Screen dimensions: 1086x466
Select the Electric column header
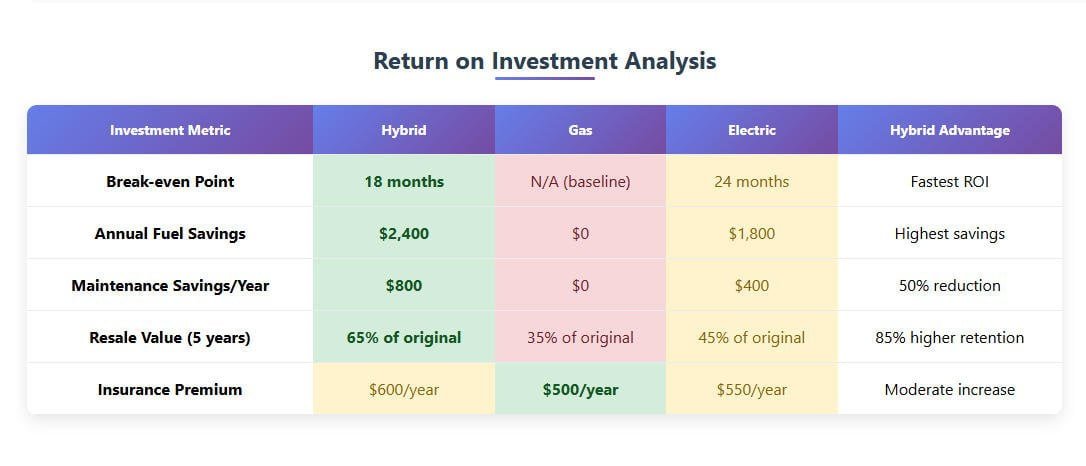click(752, 130)
